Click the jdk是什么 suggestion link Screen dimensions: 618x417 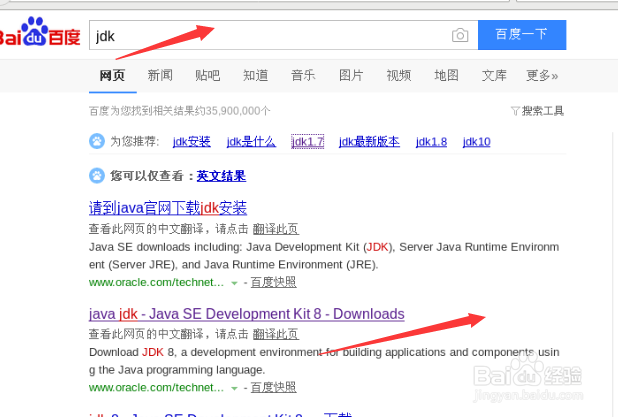[251, 141]
